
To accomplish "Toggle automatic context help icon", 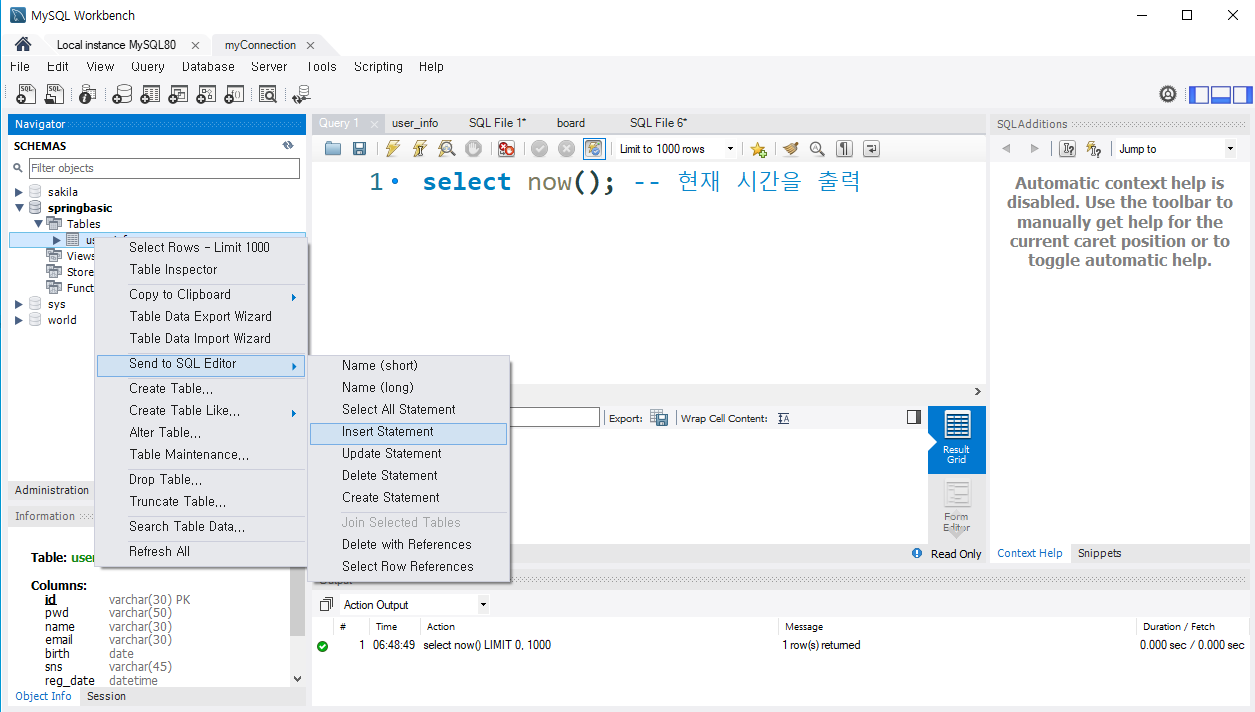I will click(1093, 148).
